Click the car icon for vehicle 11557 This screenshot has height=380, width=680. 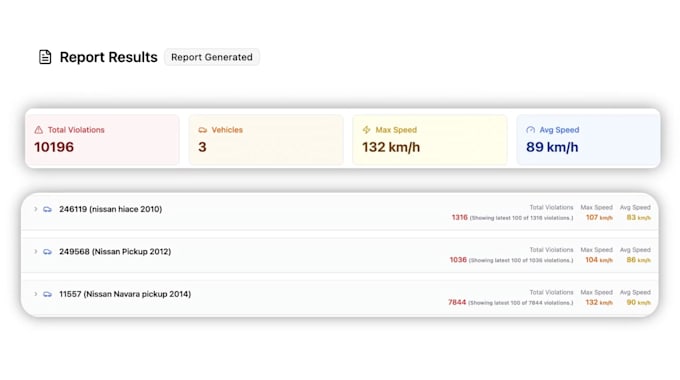[x=47, y=294]
